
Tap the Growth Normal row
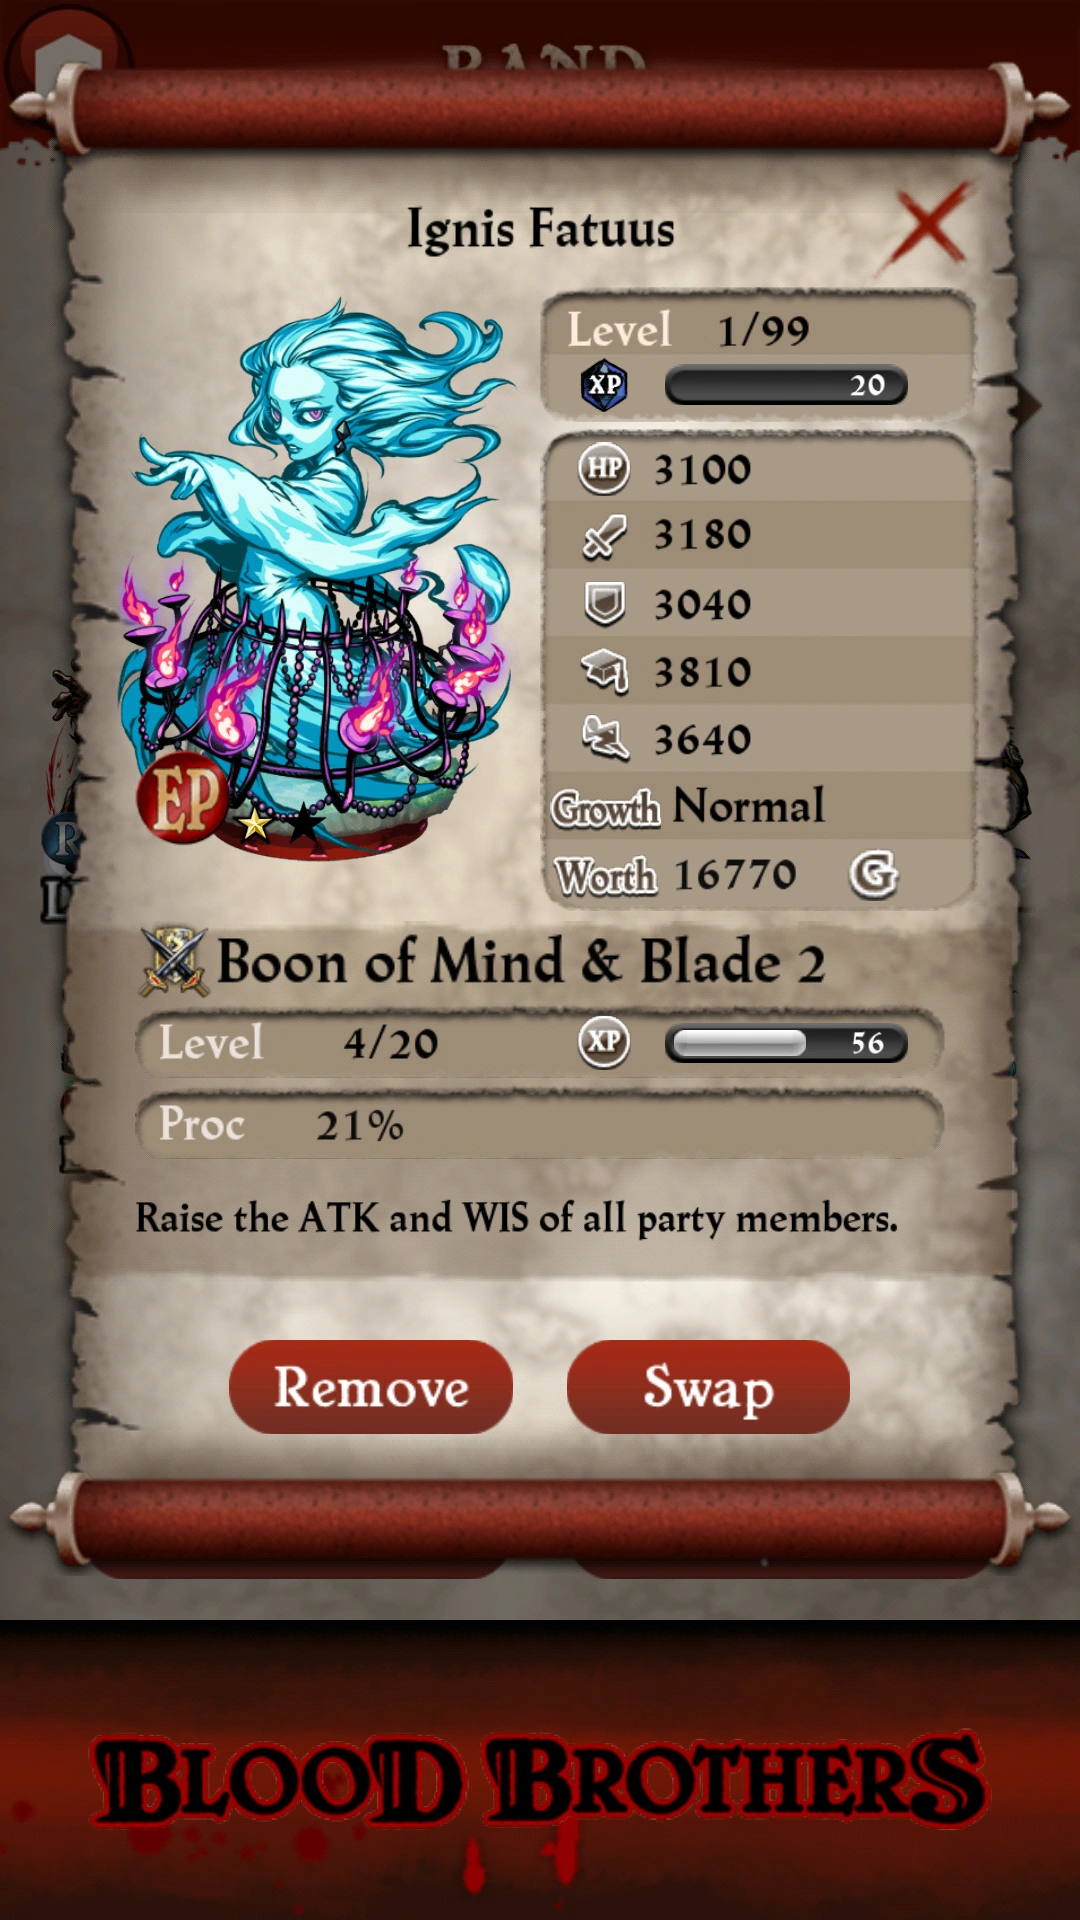tap(760, 806)
